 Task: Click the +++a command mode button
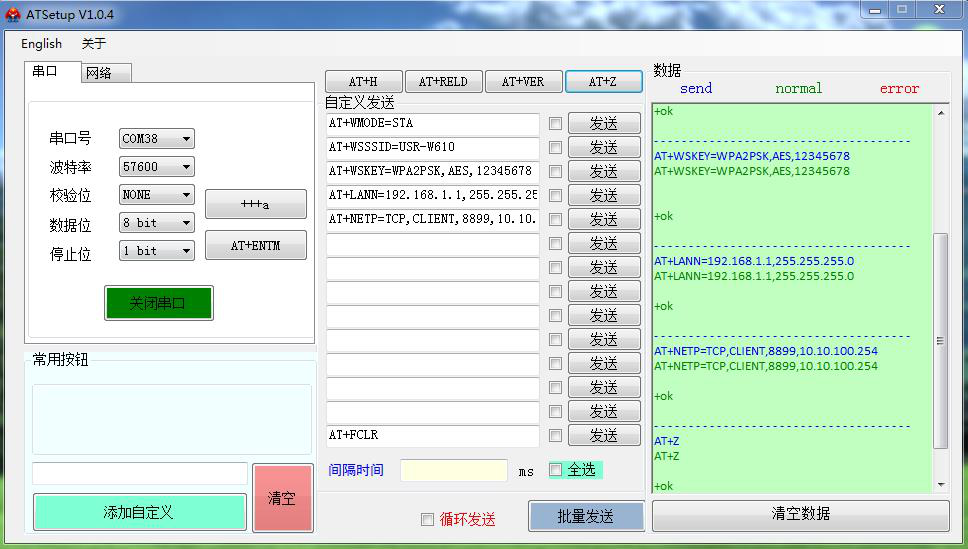pyautogui.click(x=255, y=204)
